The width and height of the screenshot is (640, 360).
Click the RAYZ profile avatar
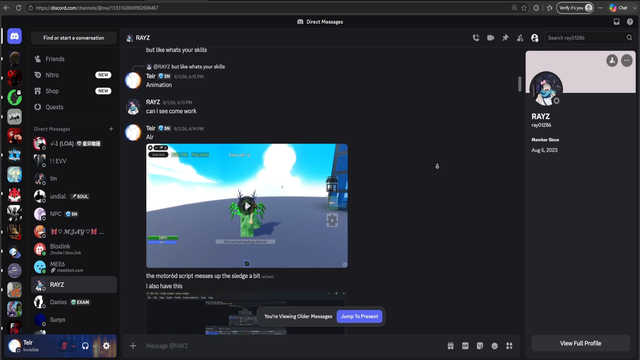point(546,89)
